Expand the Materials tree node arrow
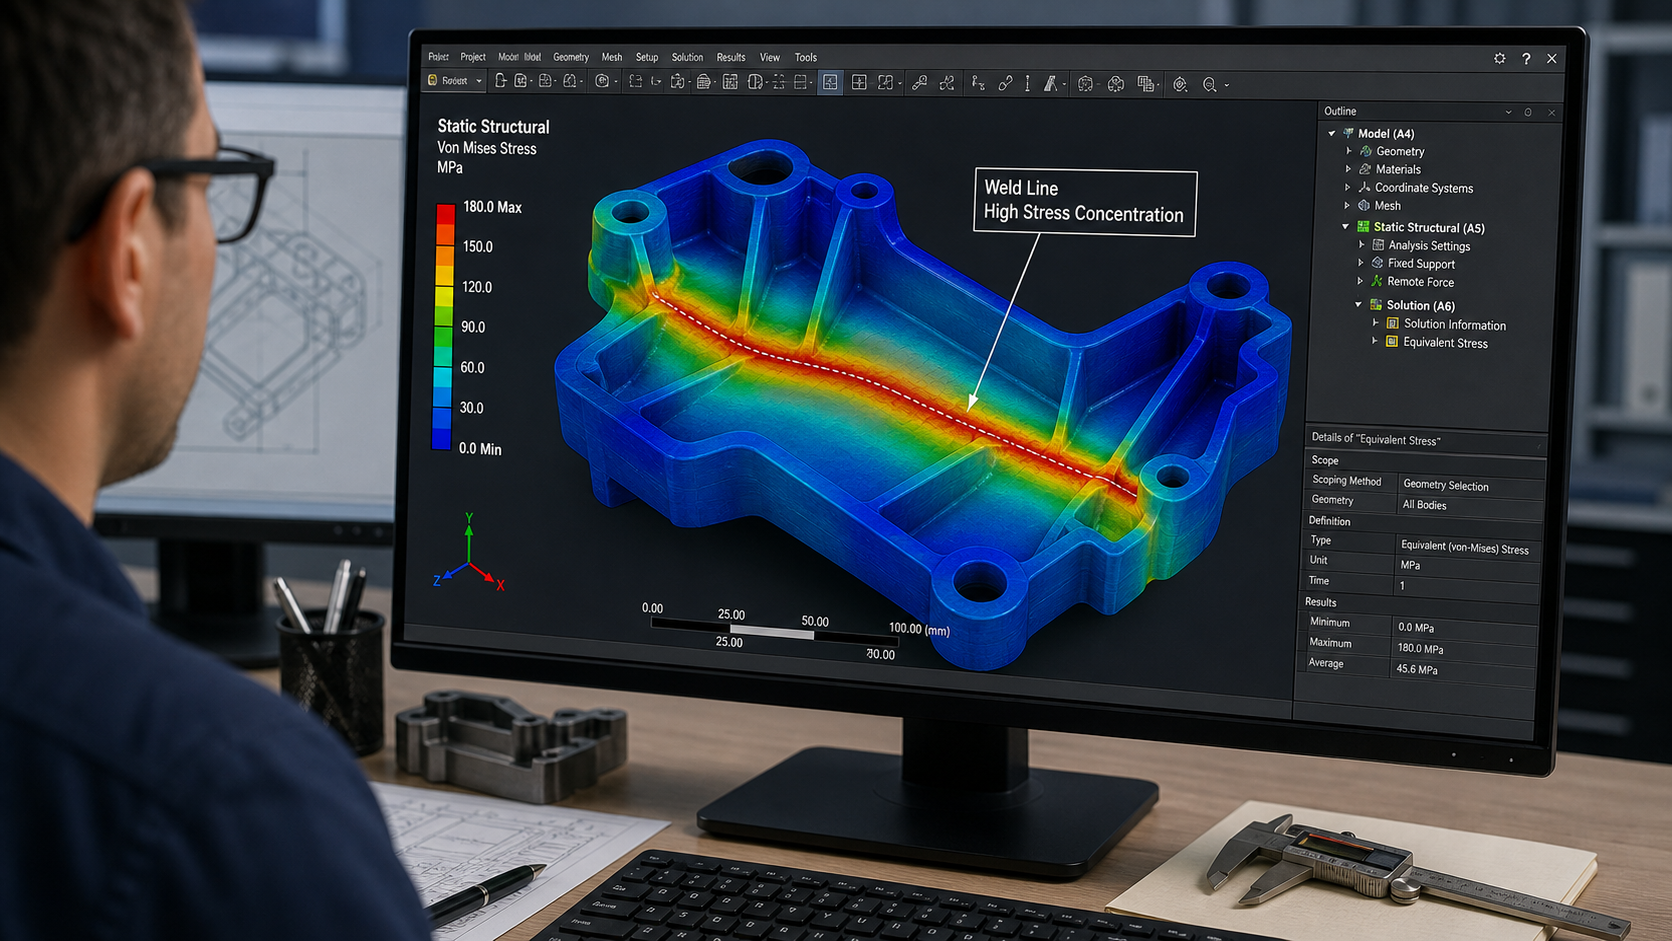 click(x=1348, y=169)
